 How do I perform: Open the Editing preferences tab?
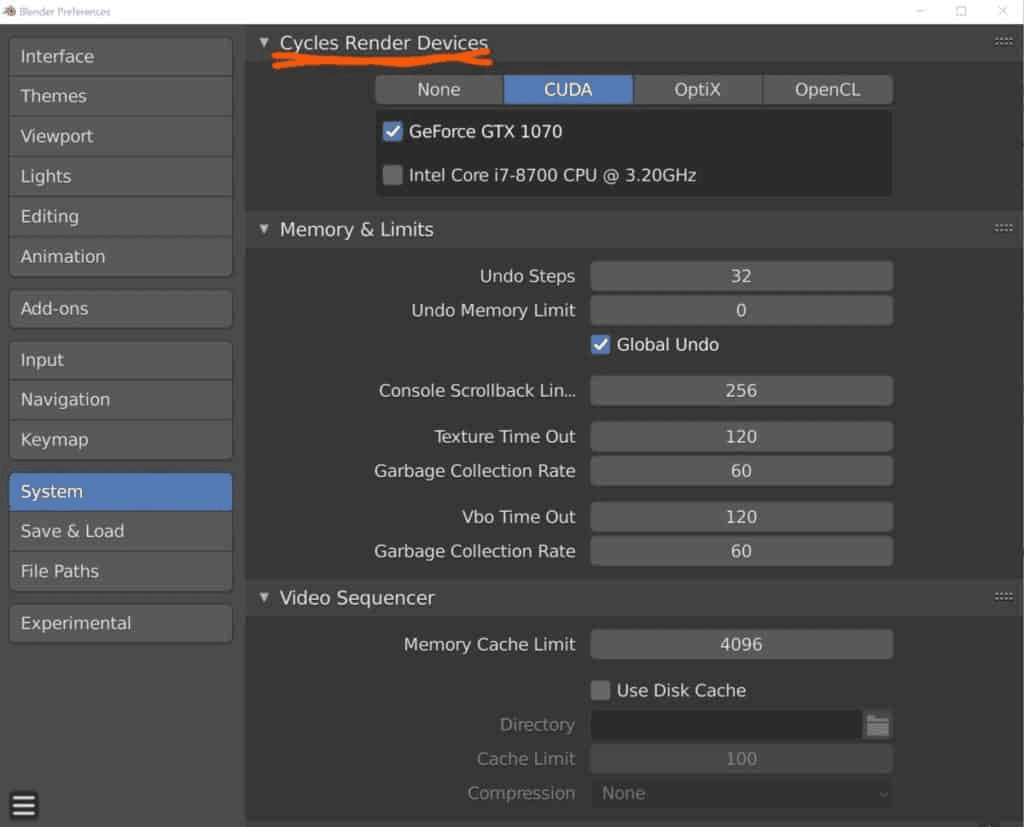click(121, 216)
